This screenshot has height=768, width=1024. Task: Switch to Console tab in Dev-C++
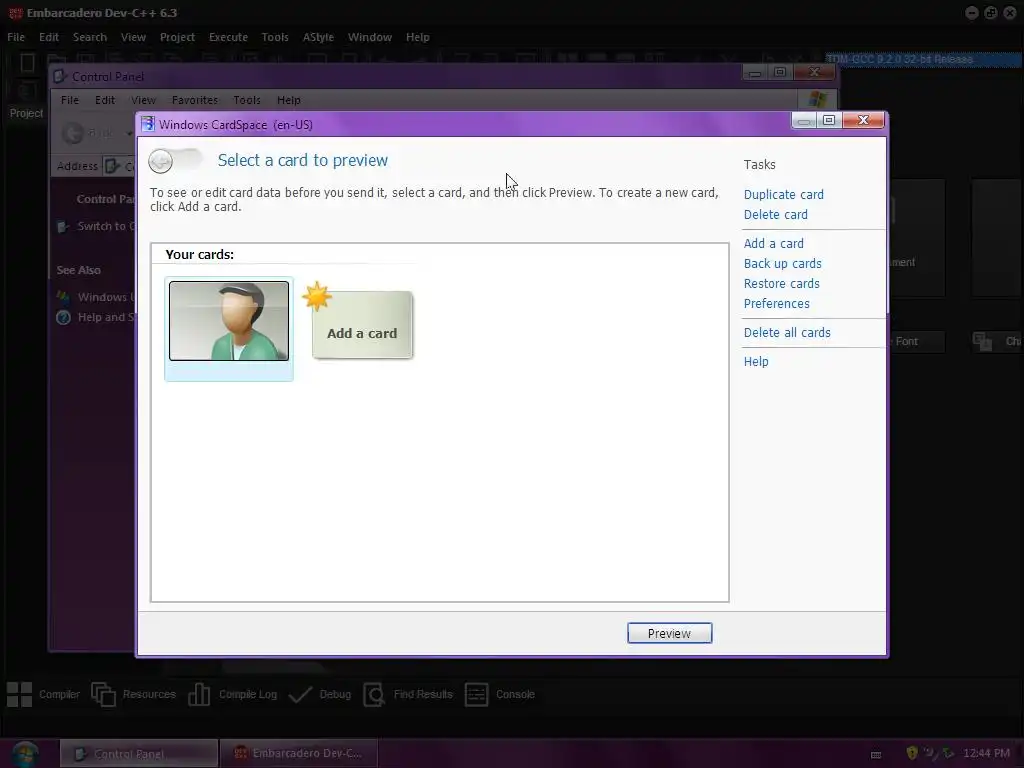[500, 694]
